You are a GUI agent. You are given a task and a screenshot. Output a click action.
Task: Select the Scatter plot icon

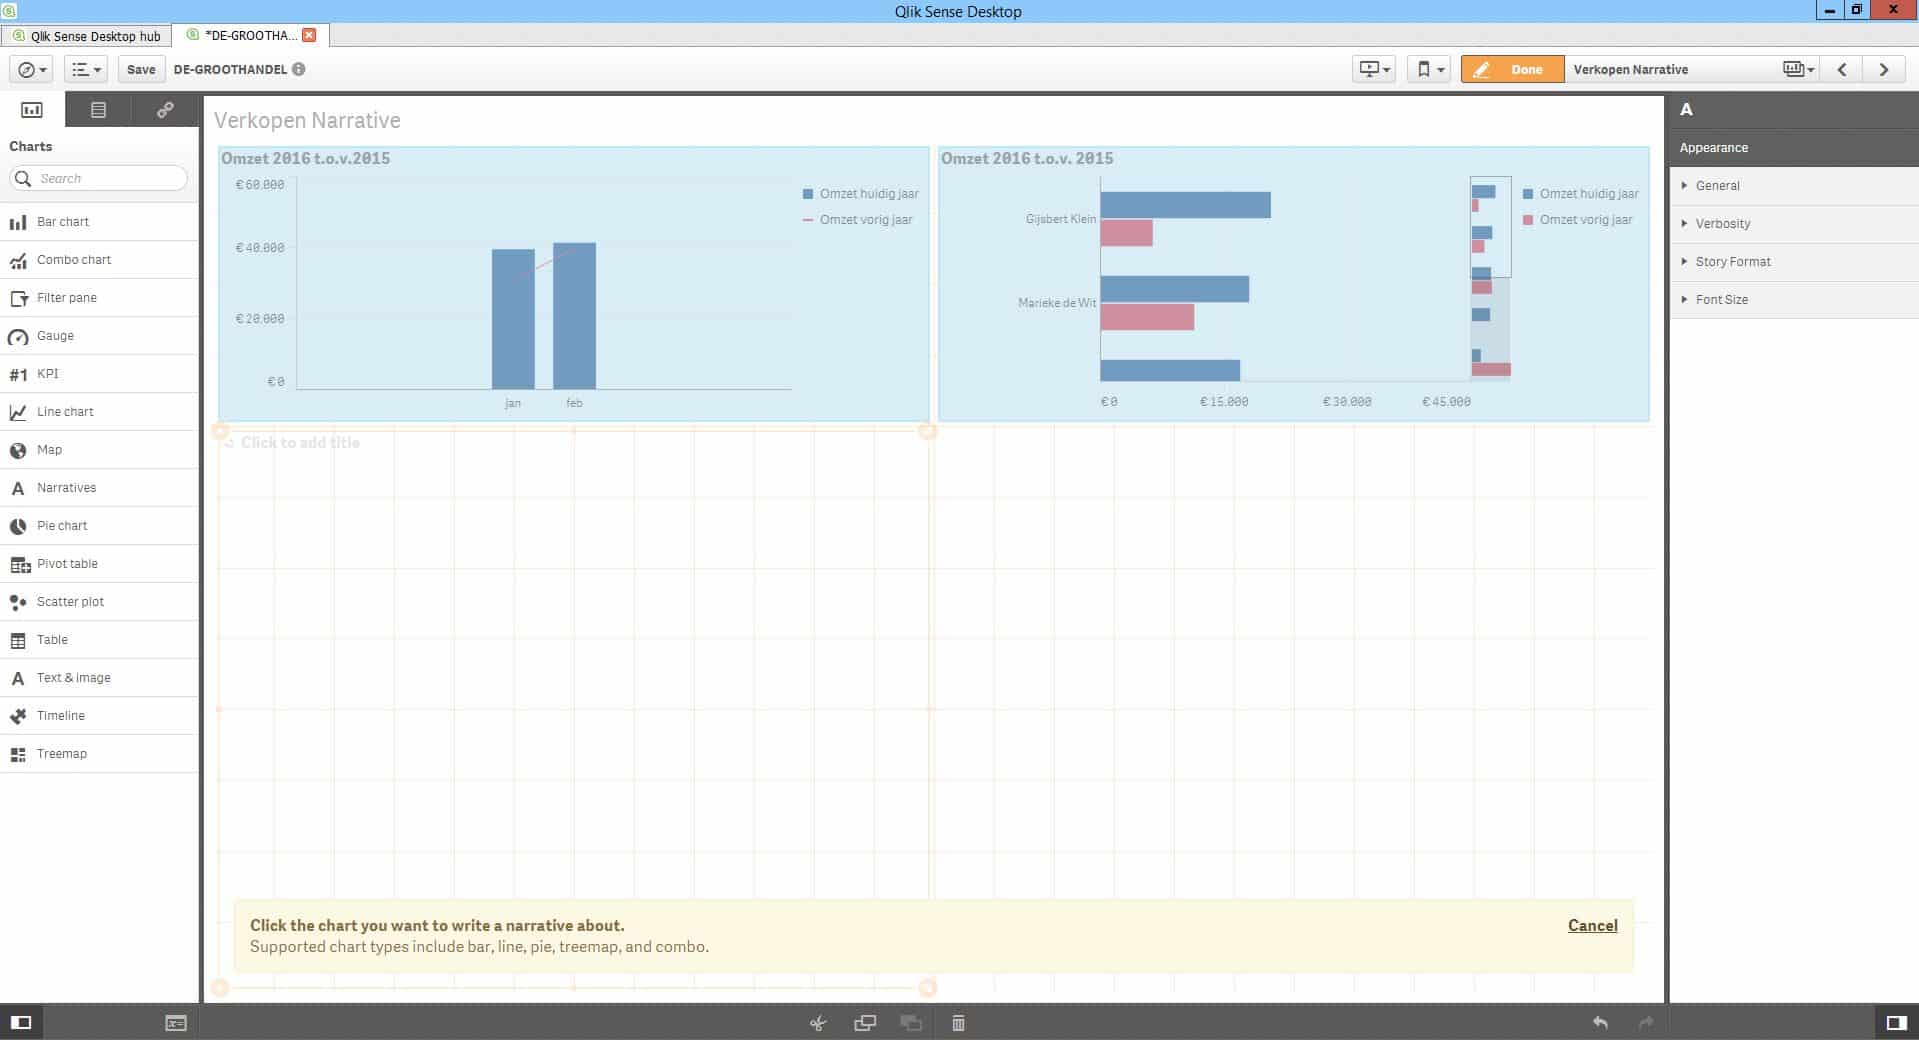pos(18,602)
